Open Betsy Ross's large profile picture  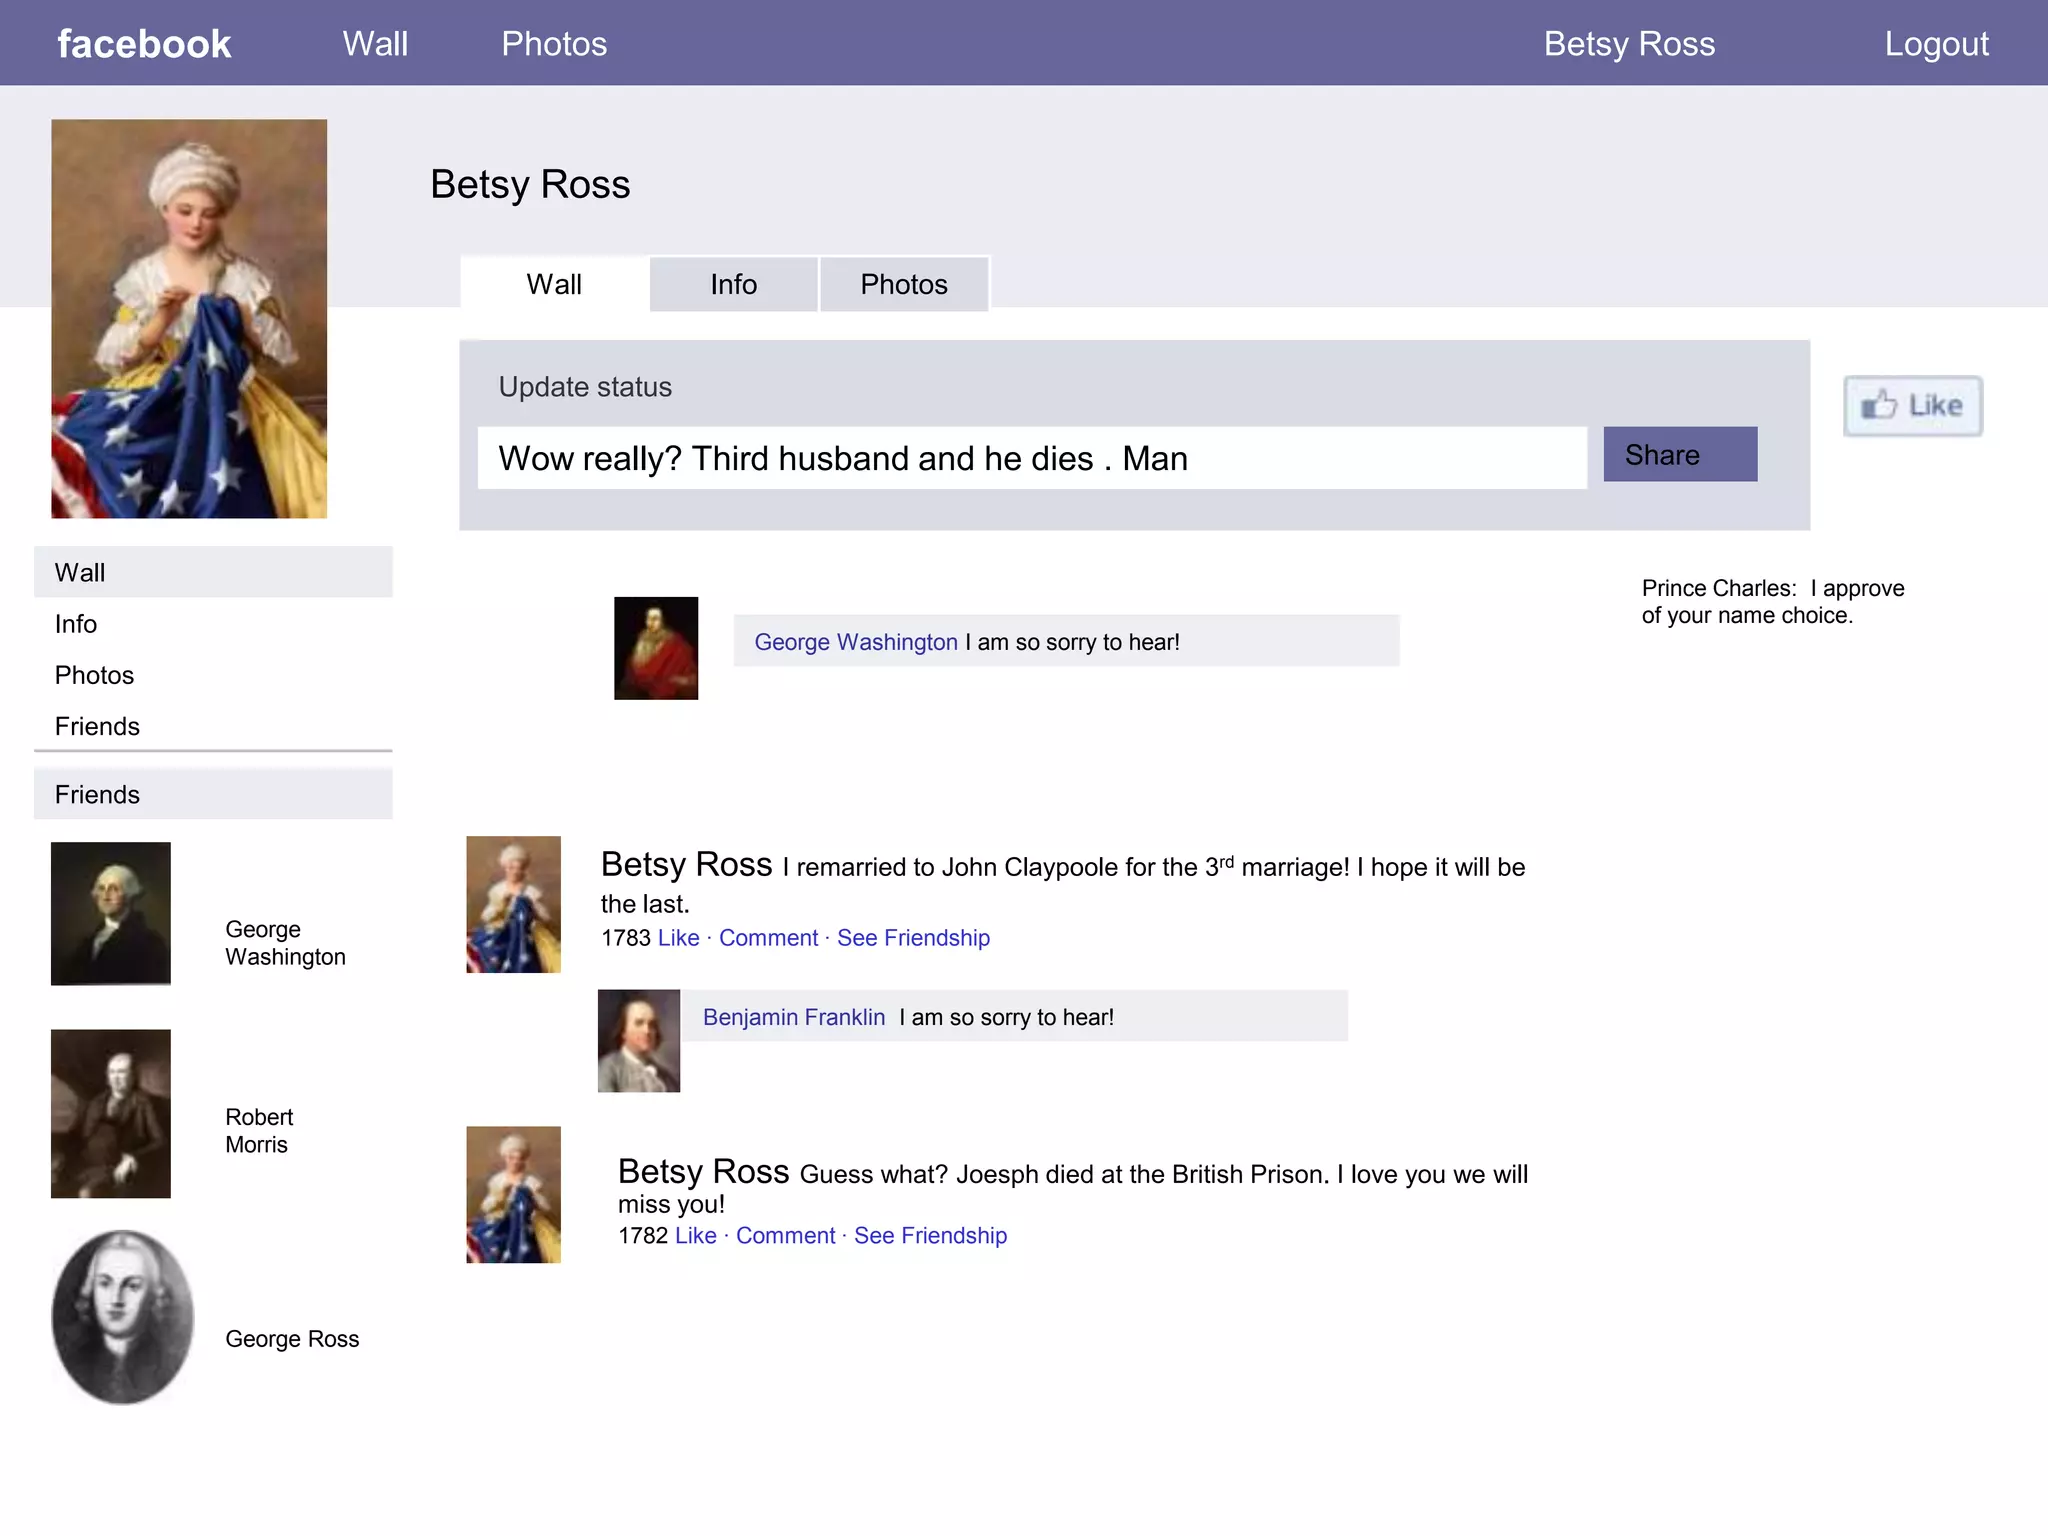click(189, 319)
